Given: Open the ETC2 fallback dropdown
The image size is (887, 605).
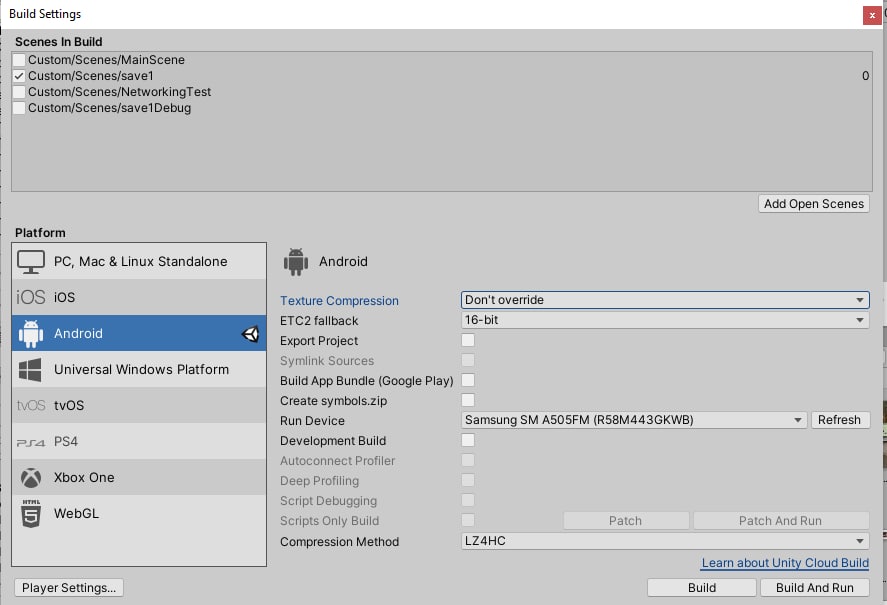Looking at the screenshot, I should tap(665, 320).
